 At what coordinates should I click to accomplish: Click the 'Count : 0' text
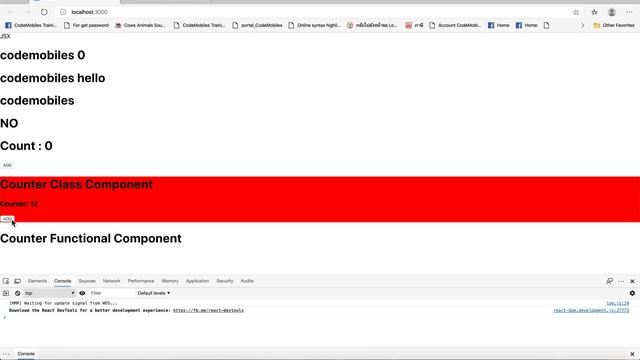tap(26, 146)
